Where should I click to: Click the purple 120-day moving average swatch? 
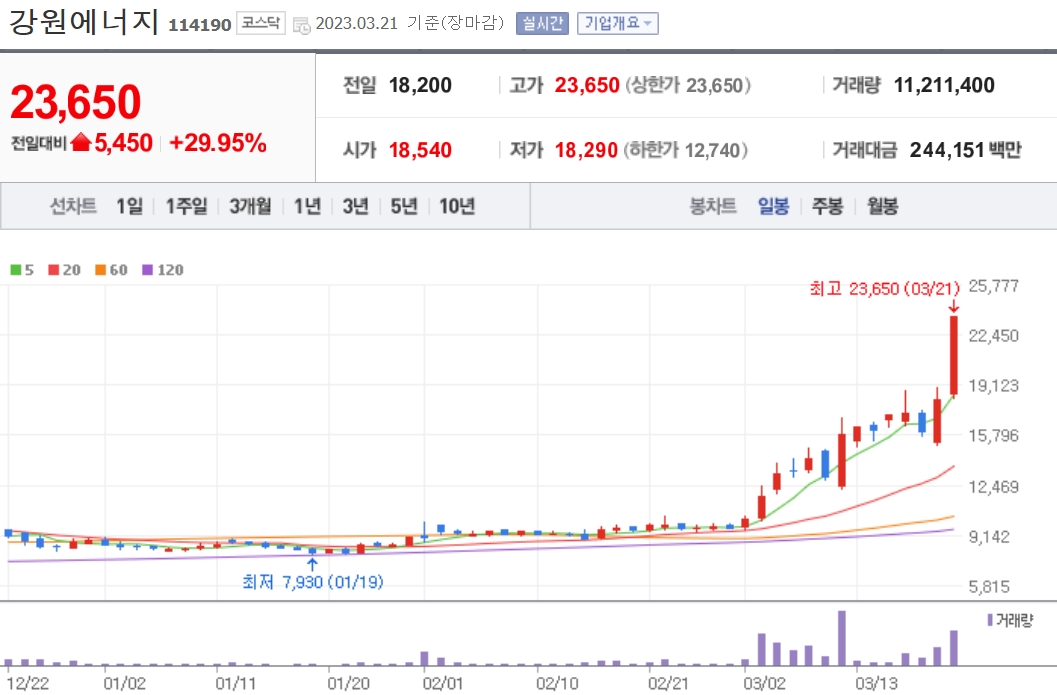[148, 270]
